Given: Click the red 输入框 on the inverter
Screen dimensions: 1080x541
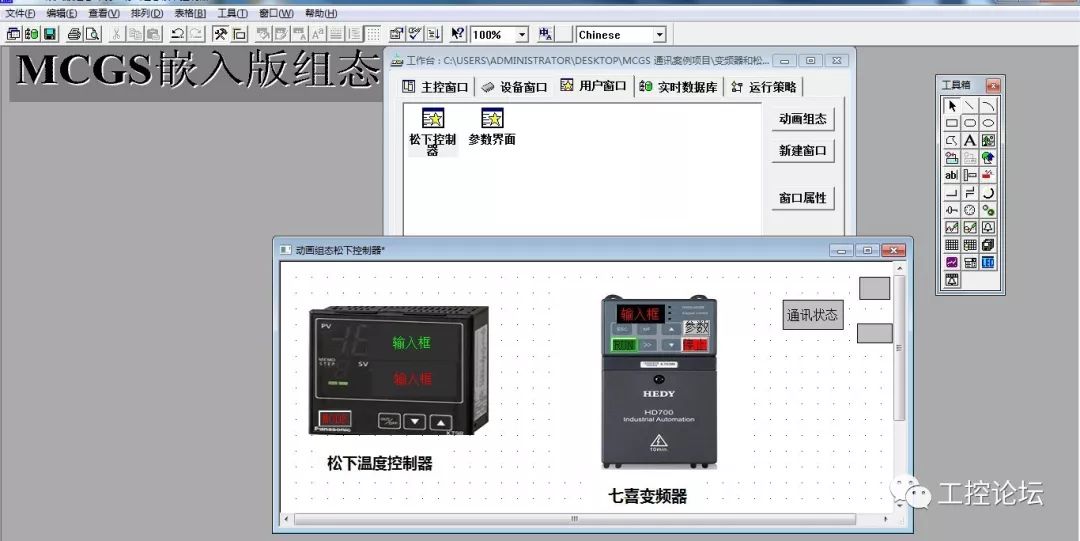Looking at the screenshot, I should pyautogui.click(x=641, y=314).
